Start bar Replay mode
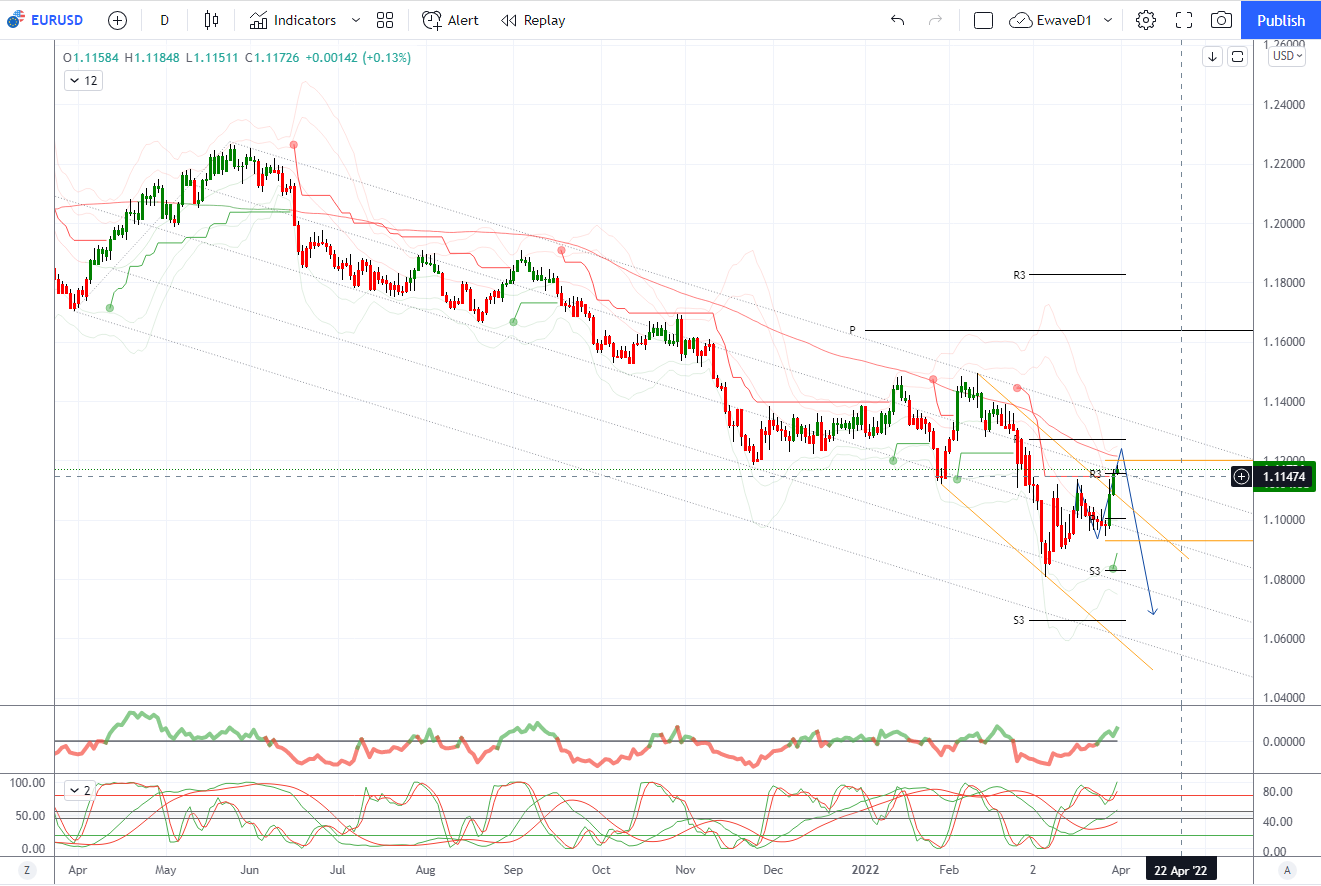Viewport: 1321px width, 886px height. (x=533, y=20)
